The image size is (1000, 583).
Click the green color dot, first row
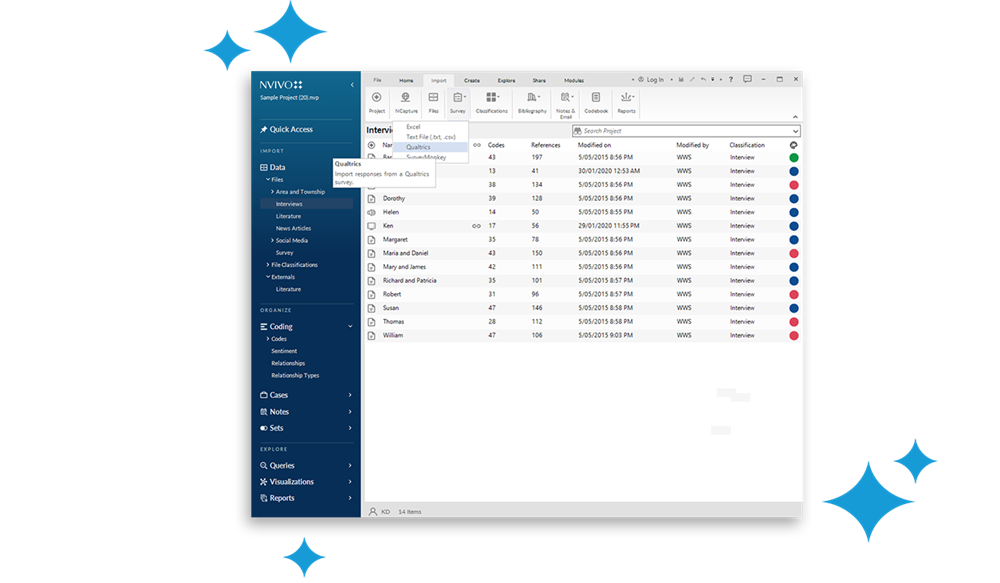click(x=794, y=158)
